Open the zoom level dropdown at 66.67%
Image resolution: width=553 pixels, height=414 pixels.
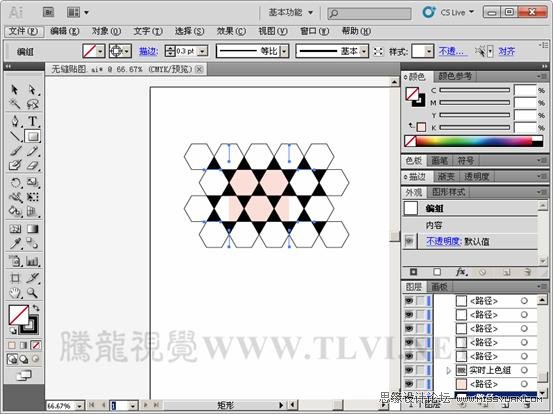pos(79,406)
